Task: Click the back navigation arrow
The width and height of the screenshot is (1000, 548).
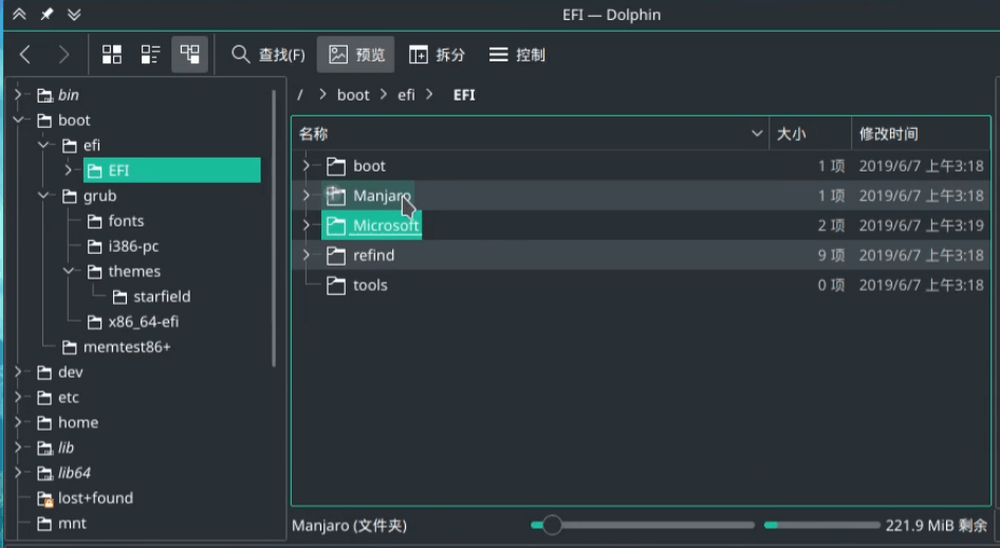Action: tap(26, 55)
